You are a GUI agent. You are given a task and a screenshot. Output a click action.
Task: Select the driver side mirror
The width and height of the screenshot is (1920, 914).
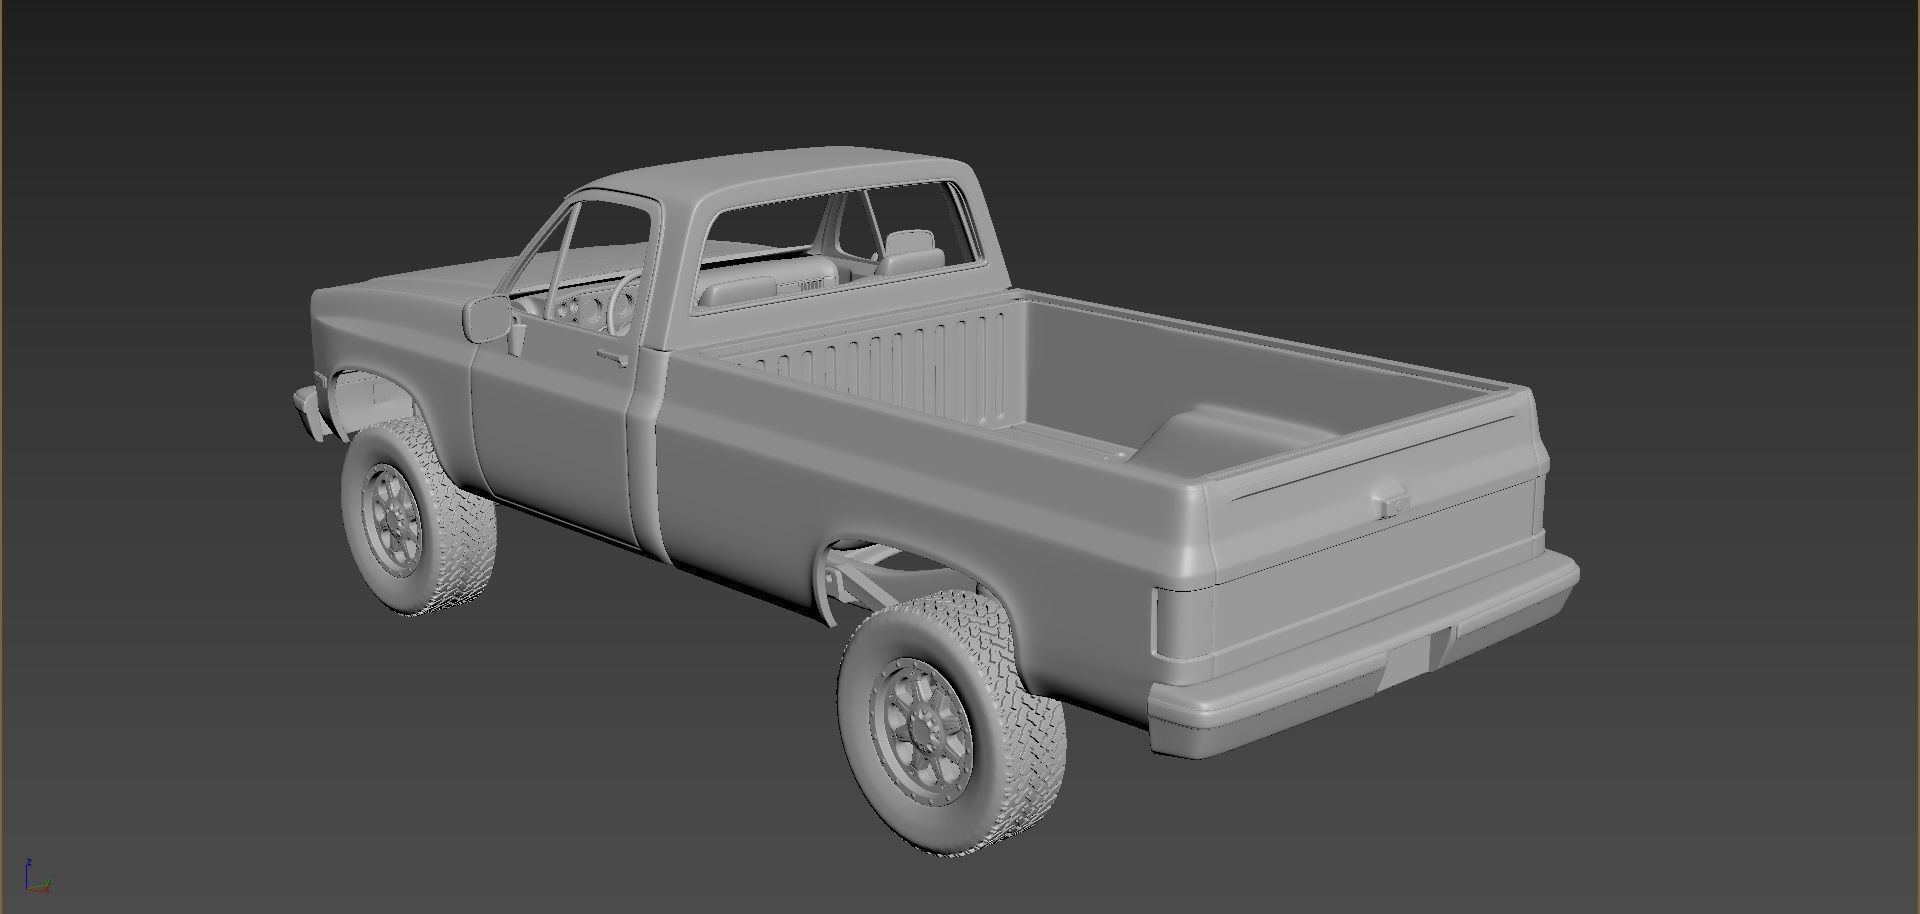coord(486,319)
